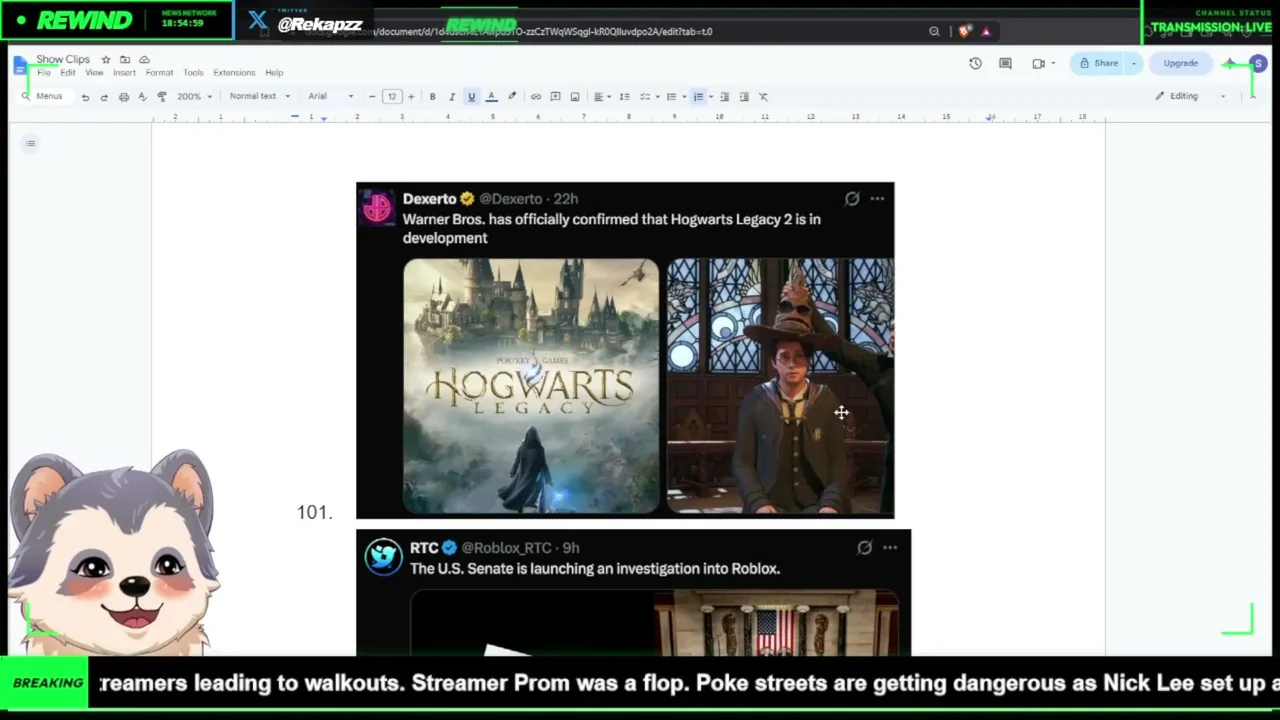Decrease the font size
The image size is (1280, 720).
372,97
